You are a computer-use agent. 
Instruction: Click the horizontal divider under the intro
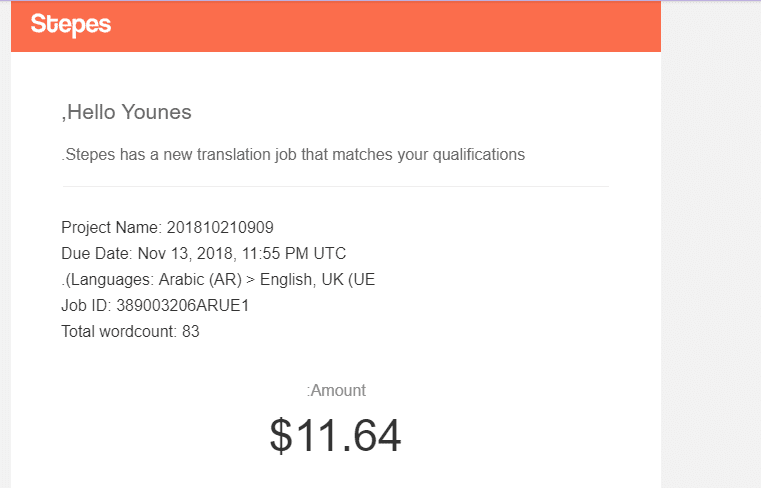[x=335, y=186]
